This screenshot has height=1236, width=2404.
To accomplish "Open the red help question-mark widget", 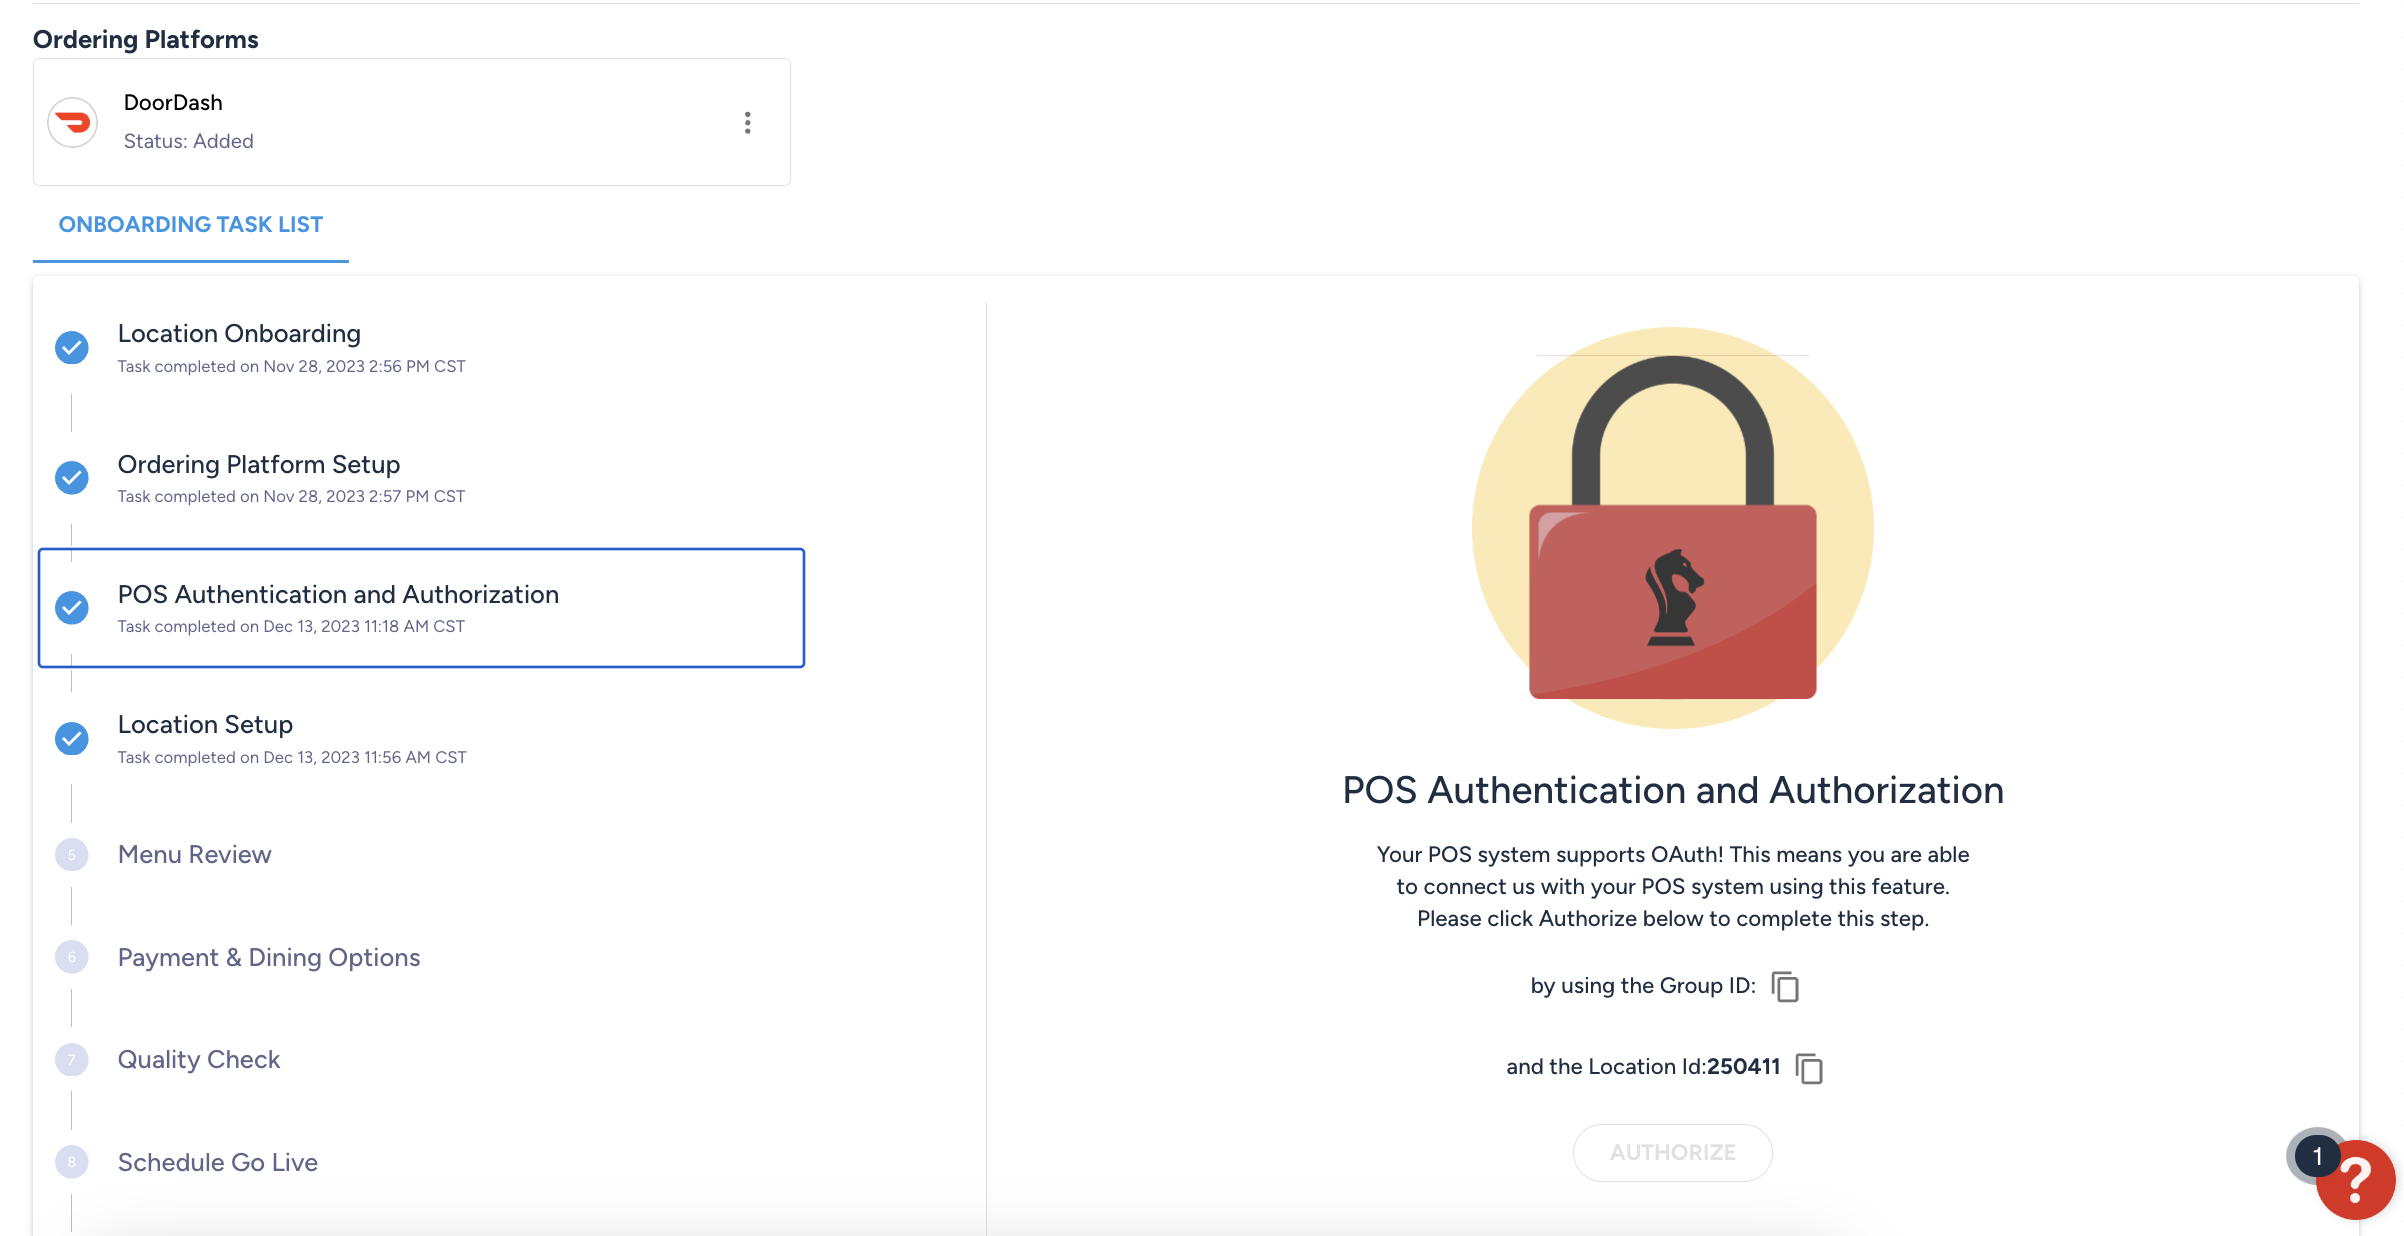I will pos(2355,1179).
